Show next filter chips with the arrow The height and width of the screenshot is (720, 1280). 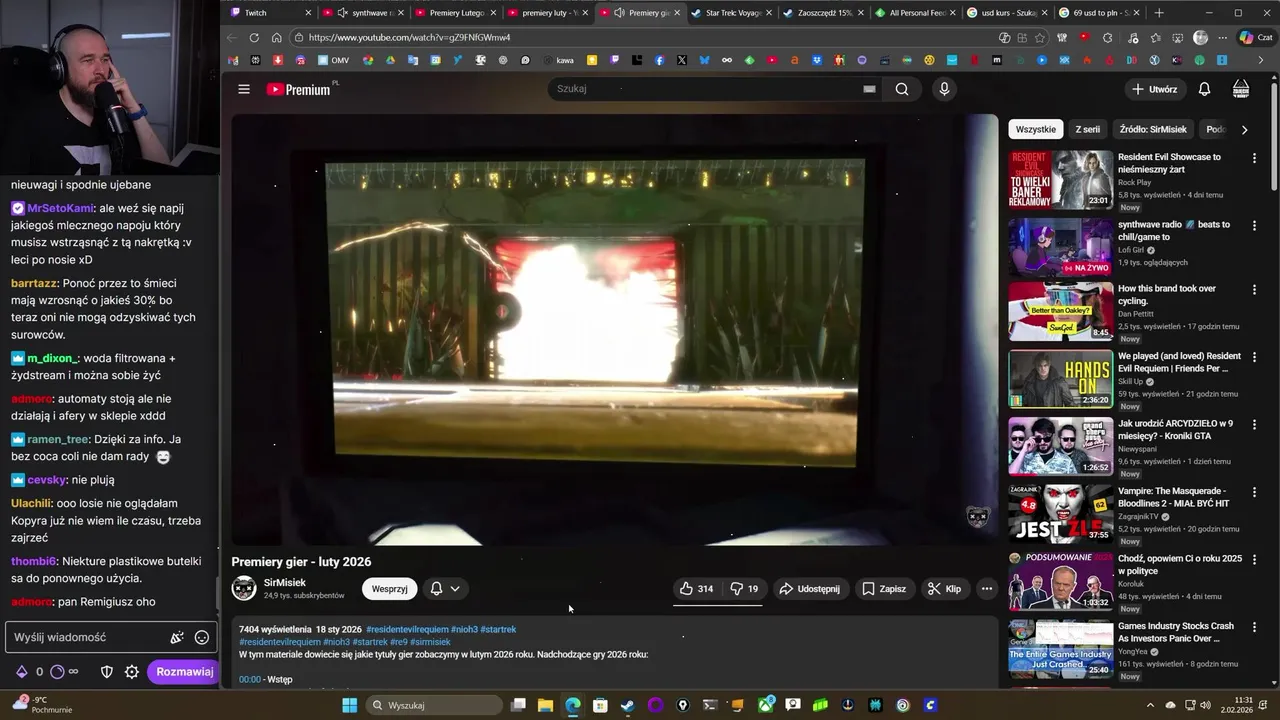tap(1244, 129)
